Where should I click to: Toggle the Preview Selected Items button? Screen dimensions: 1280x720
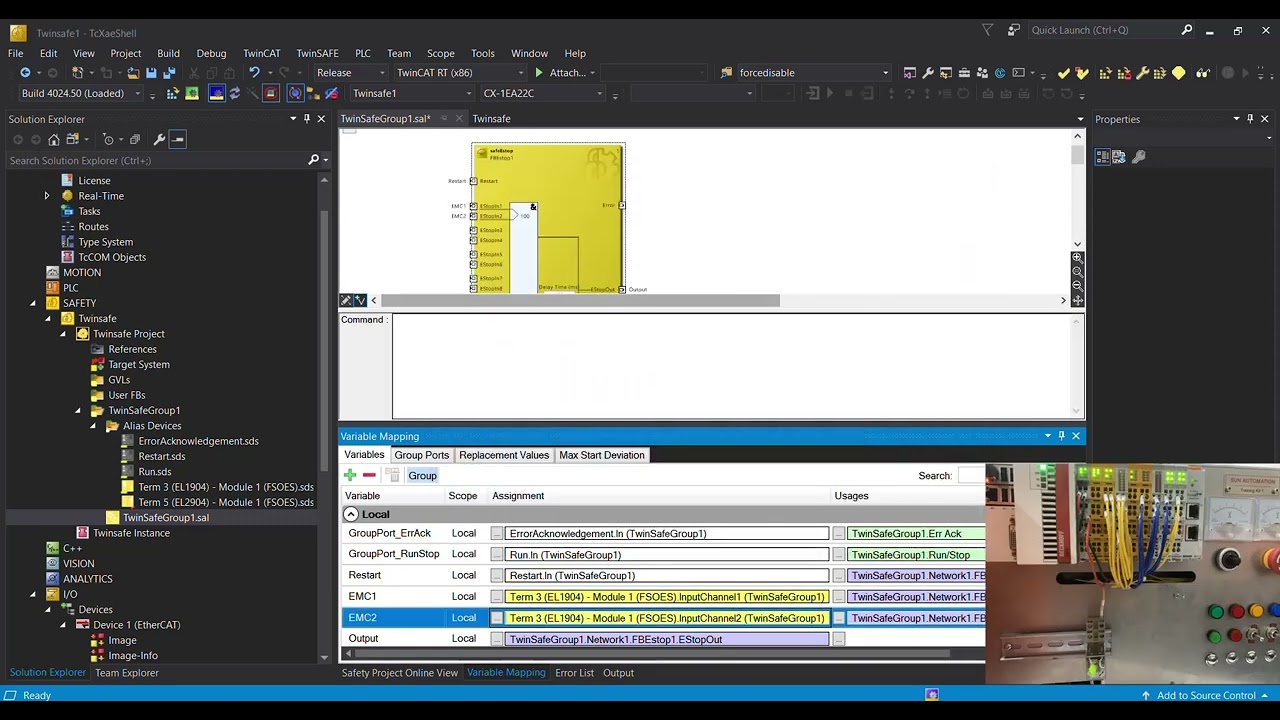(178, 139)
